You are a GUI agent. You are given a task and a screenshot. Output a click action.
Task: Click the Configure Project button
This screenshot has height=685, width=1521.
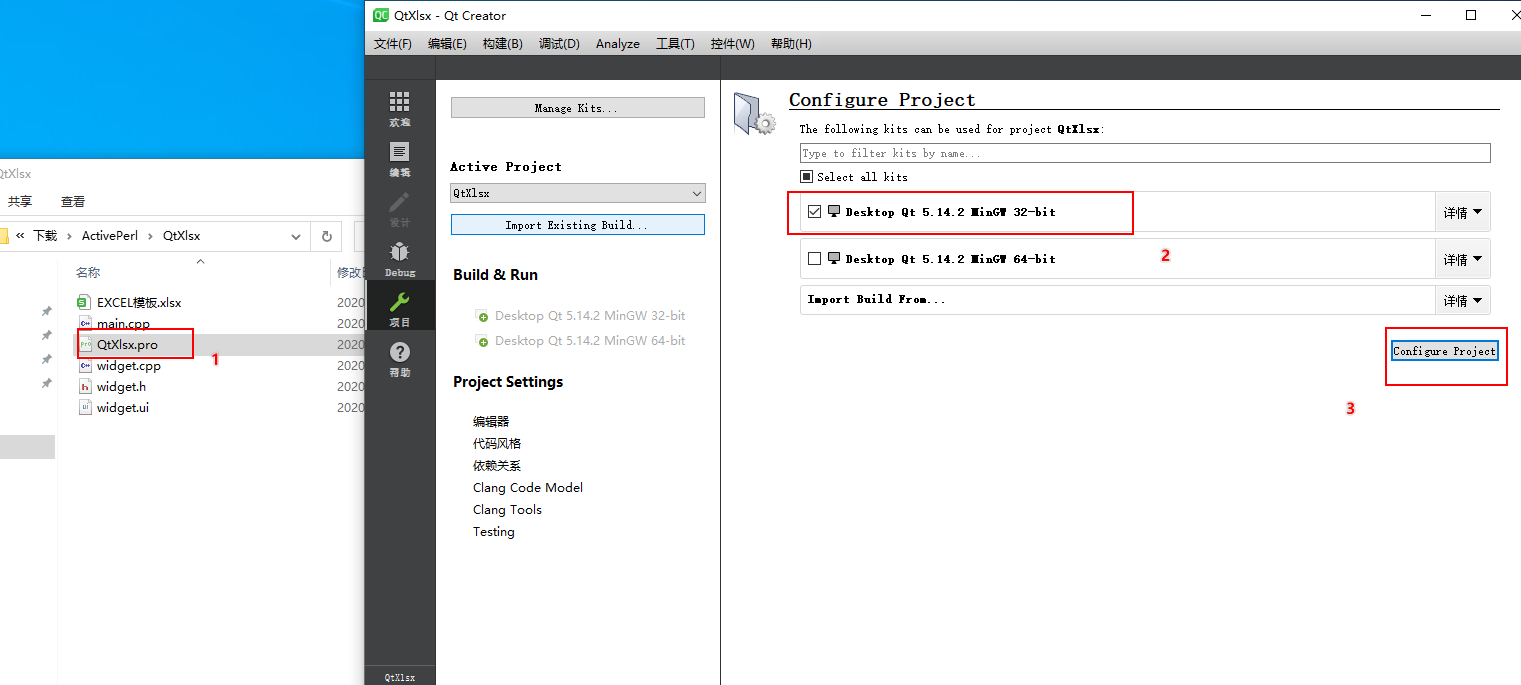pos(1444,351)
